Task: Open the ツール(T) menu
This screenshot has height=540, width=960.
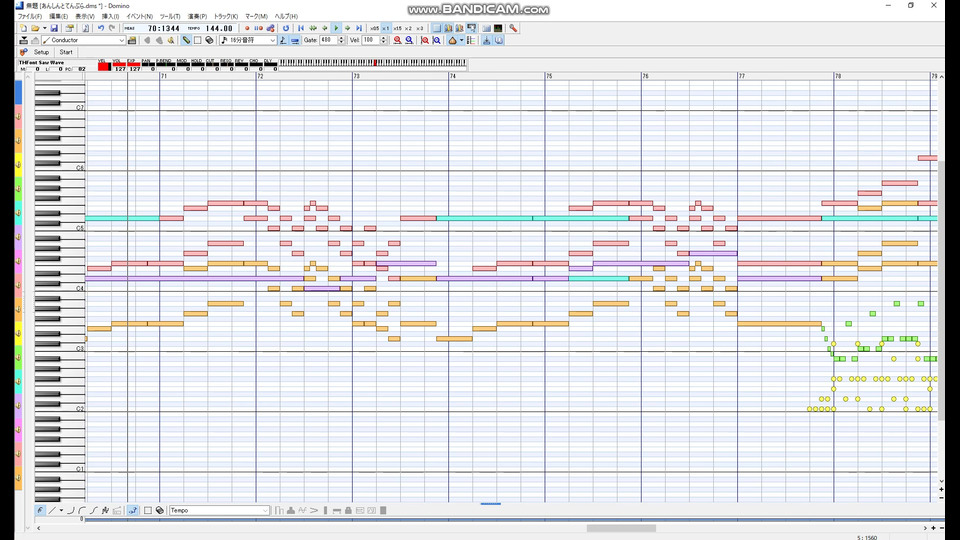Action: (x=170, y=17)
